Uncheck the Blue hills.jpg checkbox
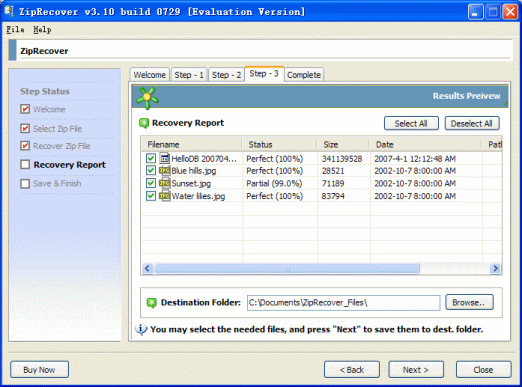The height and width of the screenshot is (387, 522). pyautogui.click(x=151, y=170)
